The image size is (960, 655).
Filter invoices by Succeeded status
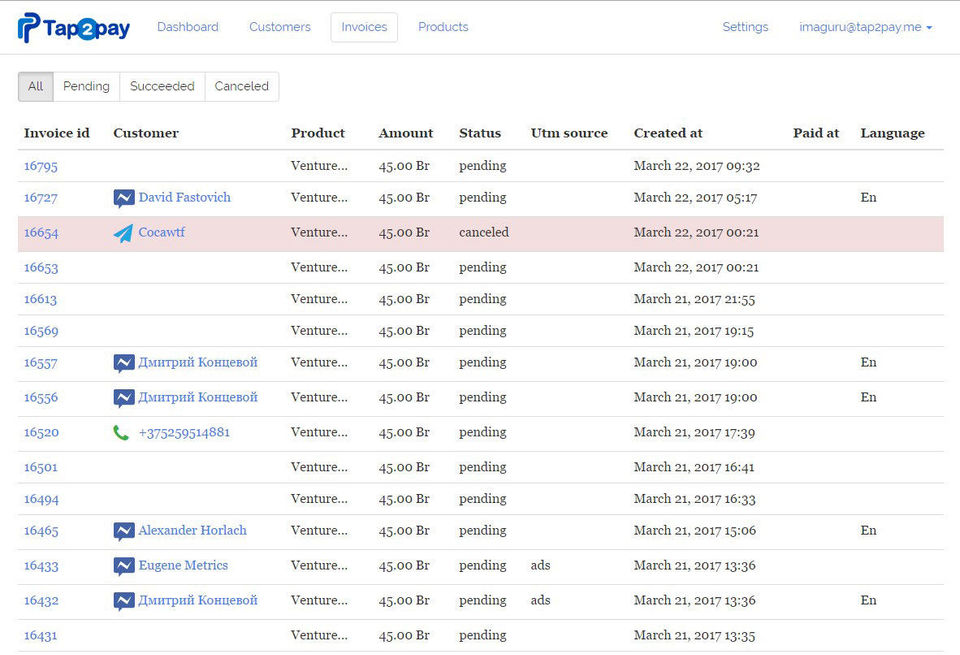162,87
